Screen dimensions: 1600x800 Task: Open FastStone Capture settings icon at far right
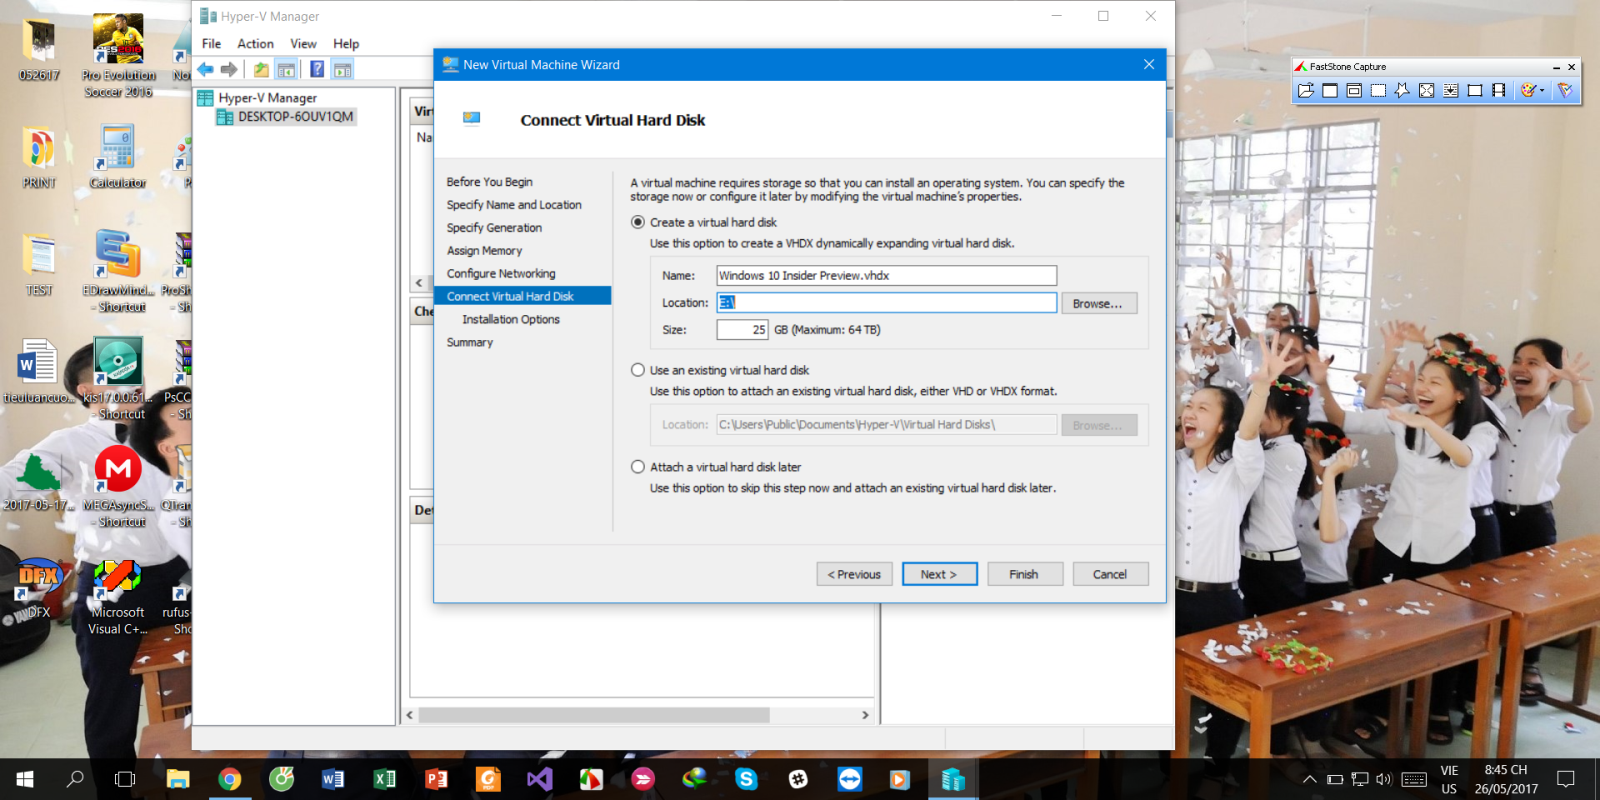pos(1565,90)
